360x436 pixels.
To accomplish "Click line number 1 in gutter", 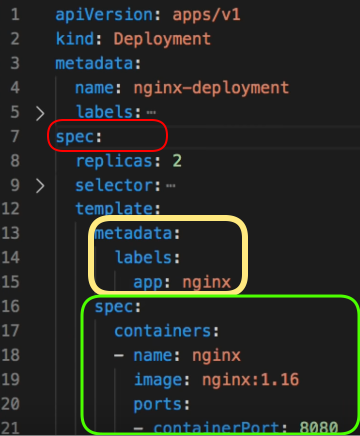I will [x=15, y=15].
